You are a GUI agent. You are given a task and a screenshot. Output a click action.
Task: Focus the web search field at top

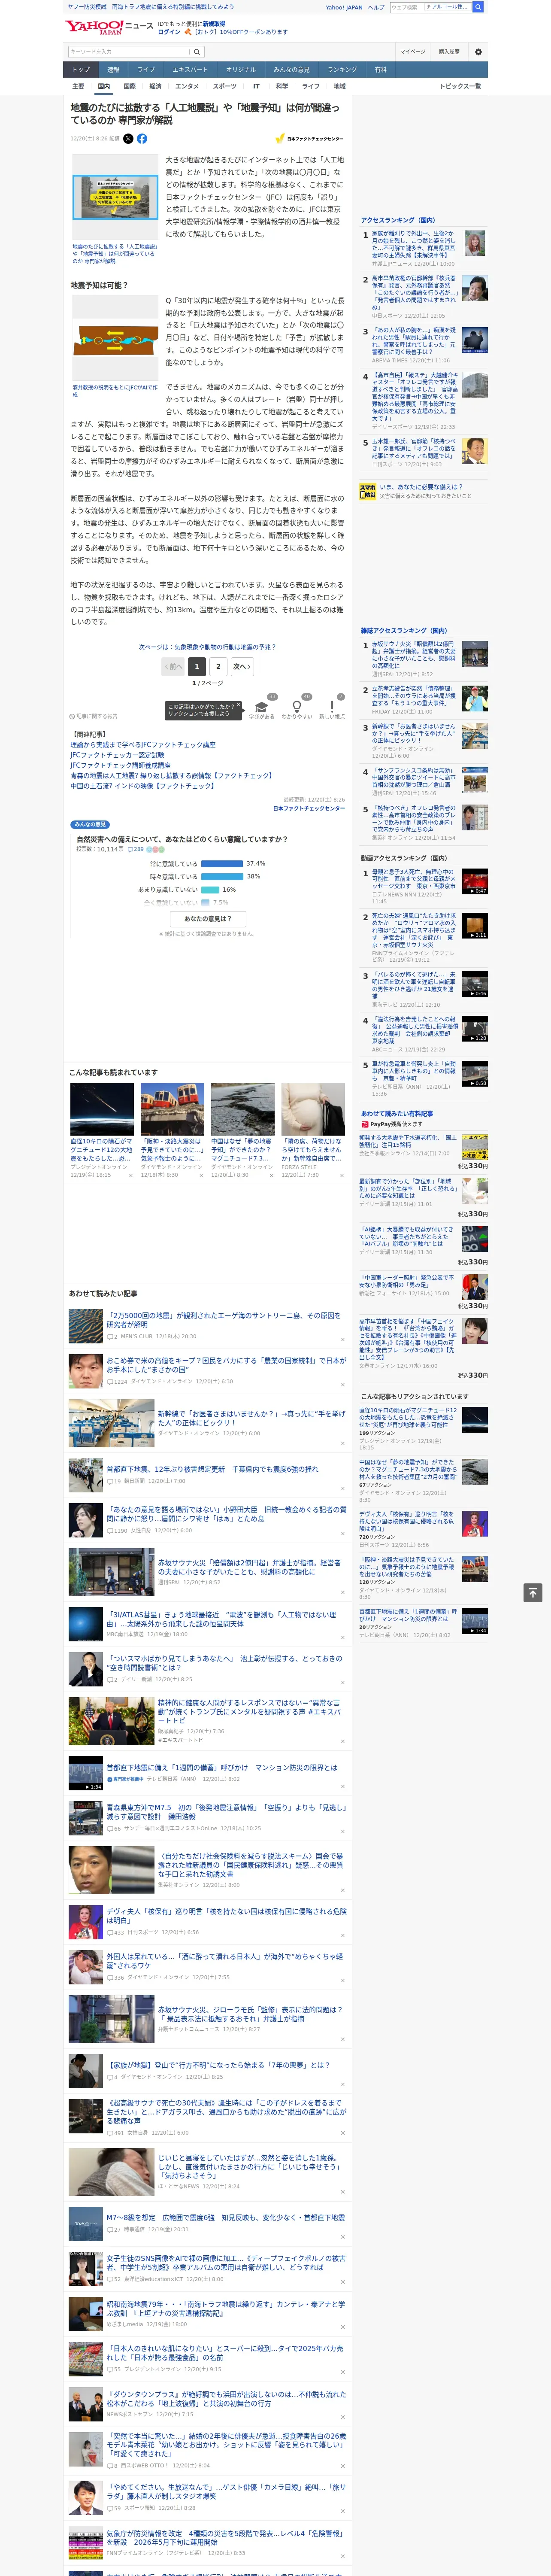pos(407,7)
